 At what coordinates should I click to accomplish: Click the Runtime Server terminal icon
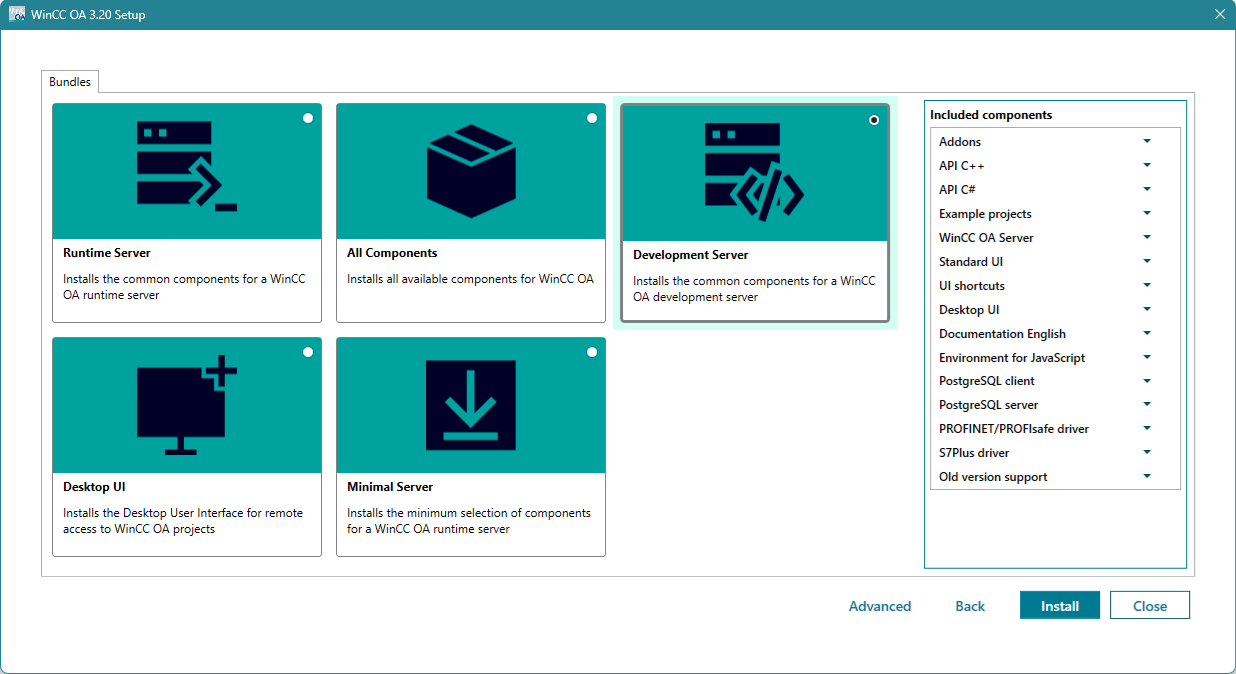186,166
